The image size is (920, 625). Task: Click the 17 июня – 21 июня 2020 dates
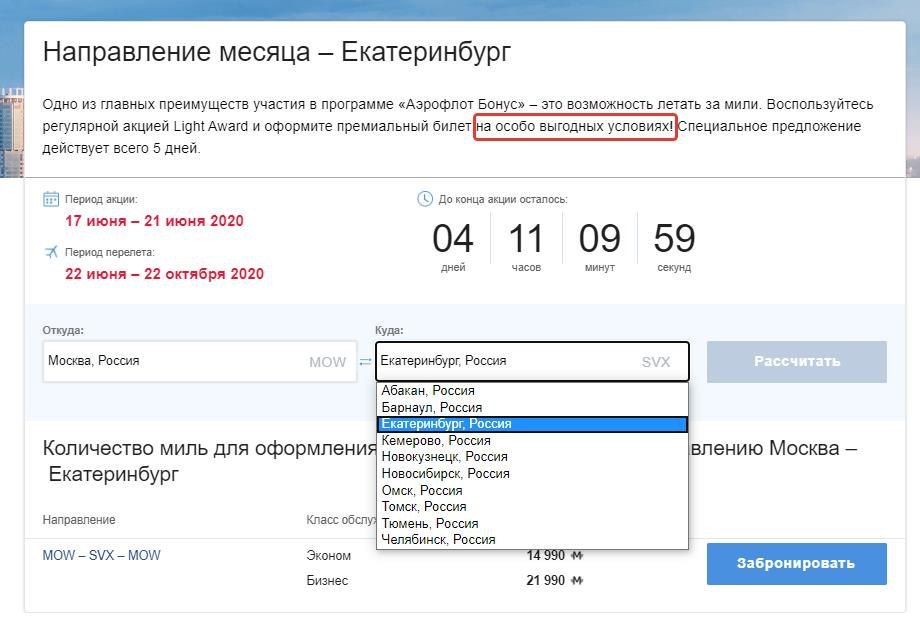click(154, 221)
